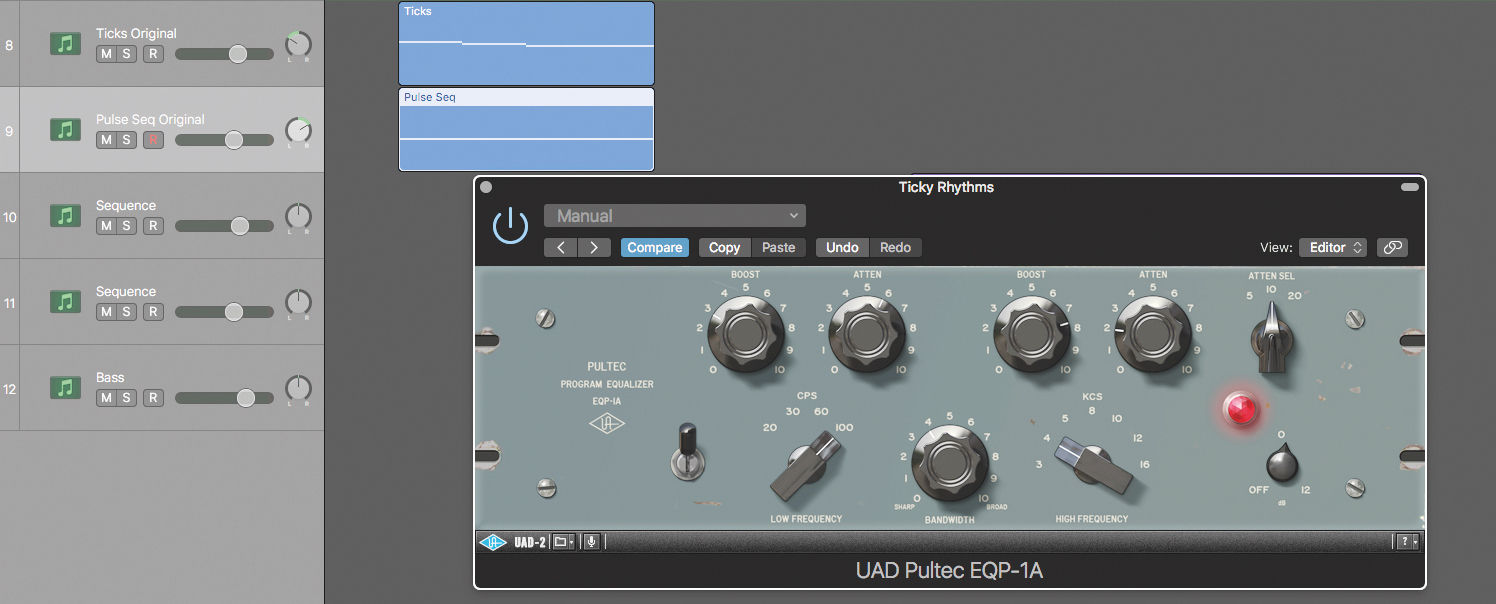Screen dimensions: 1496x604
Task: Click the Bass track instrument icon
Action: pyautogui.click(x=66, y=388)
